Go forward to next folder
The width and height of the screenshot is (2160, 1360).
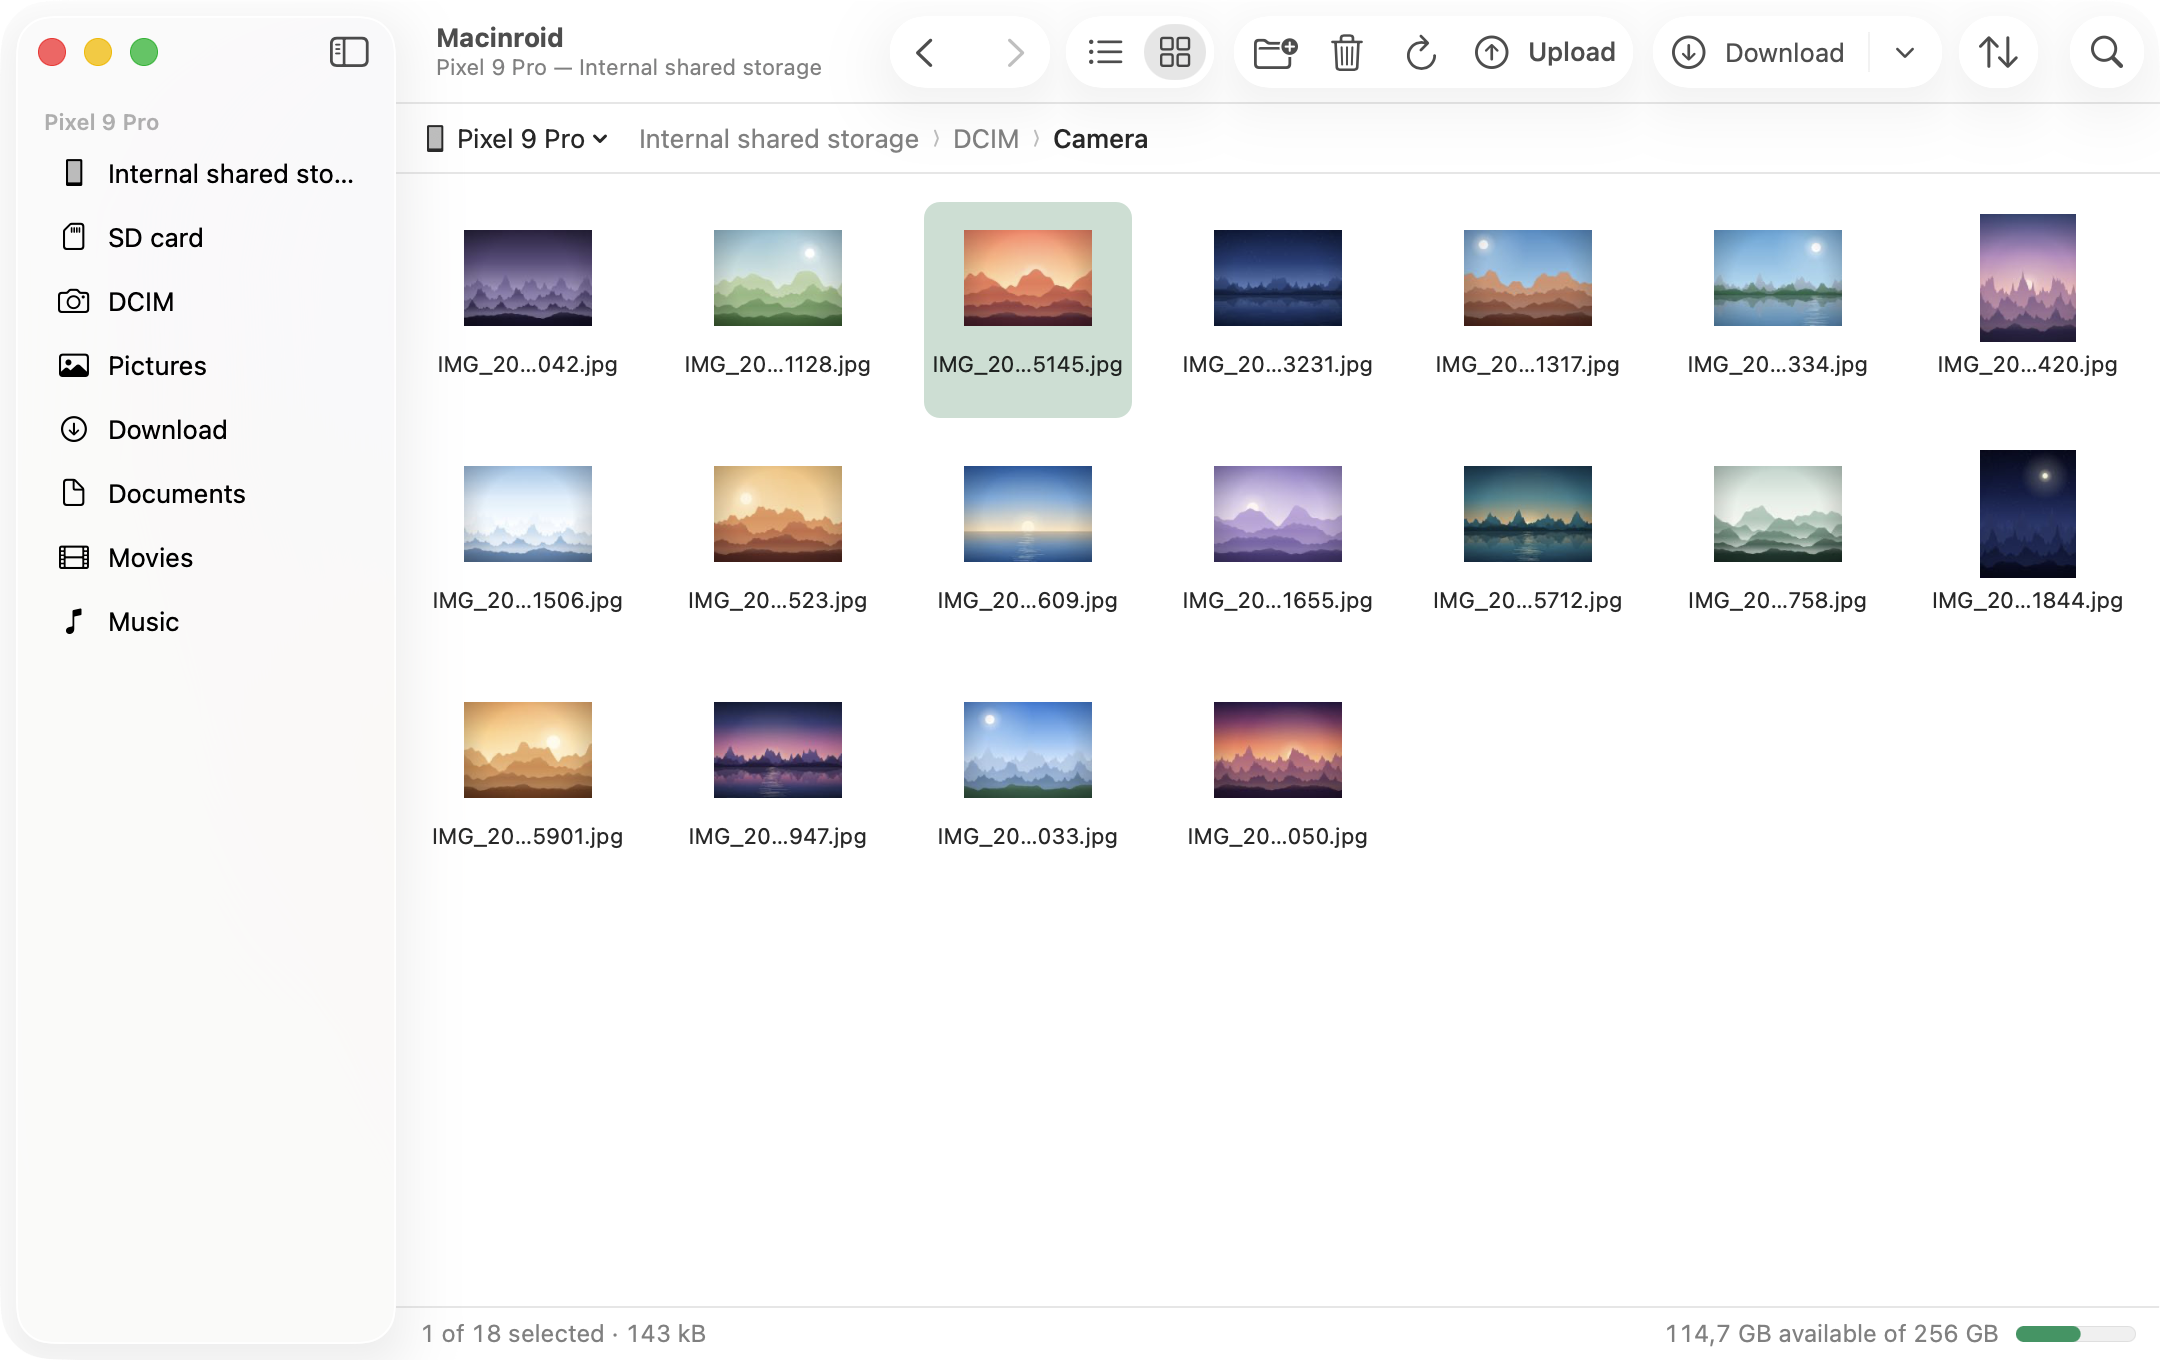(x=1014, y=52)
